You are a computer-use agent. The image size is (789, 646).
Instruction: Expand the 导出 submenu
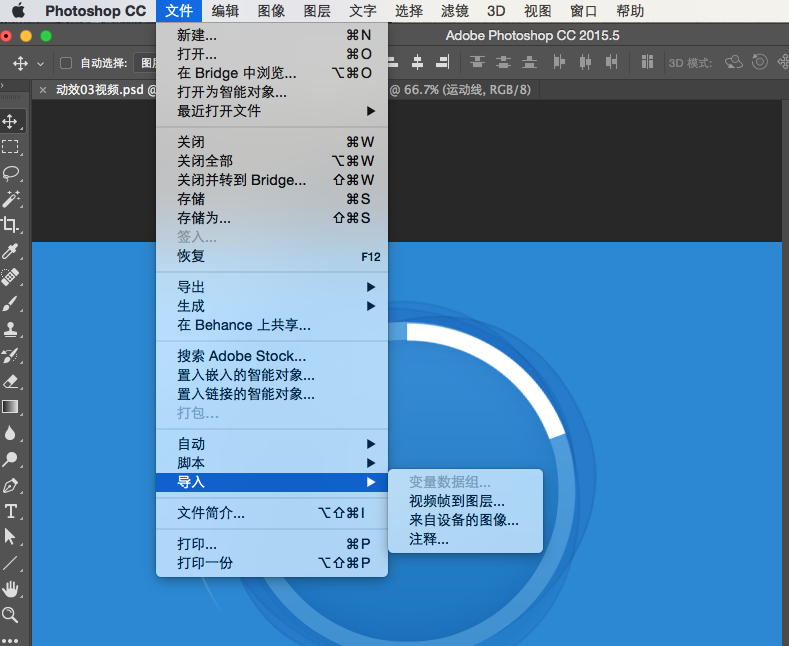pos(272,287)
